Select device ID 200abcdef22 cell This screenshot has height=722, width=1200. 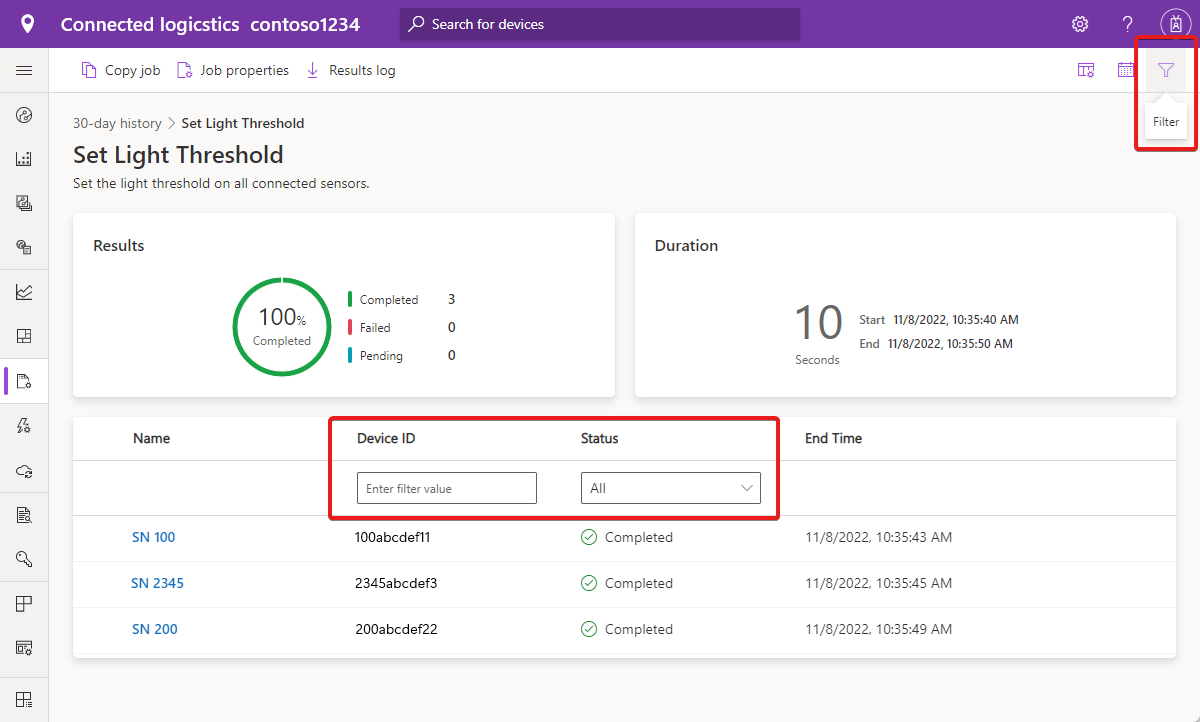[x=396, y=629]
